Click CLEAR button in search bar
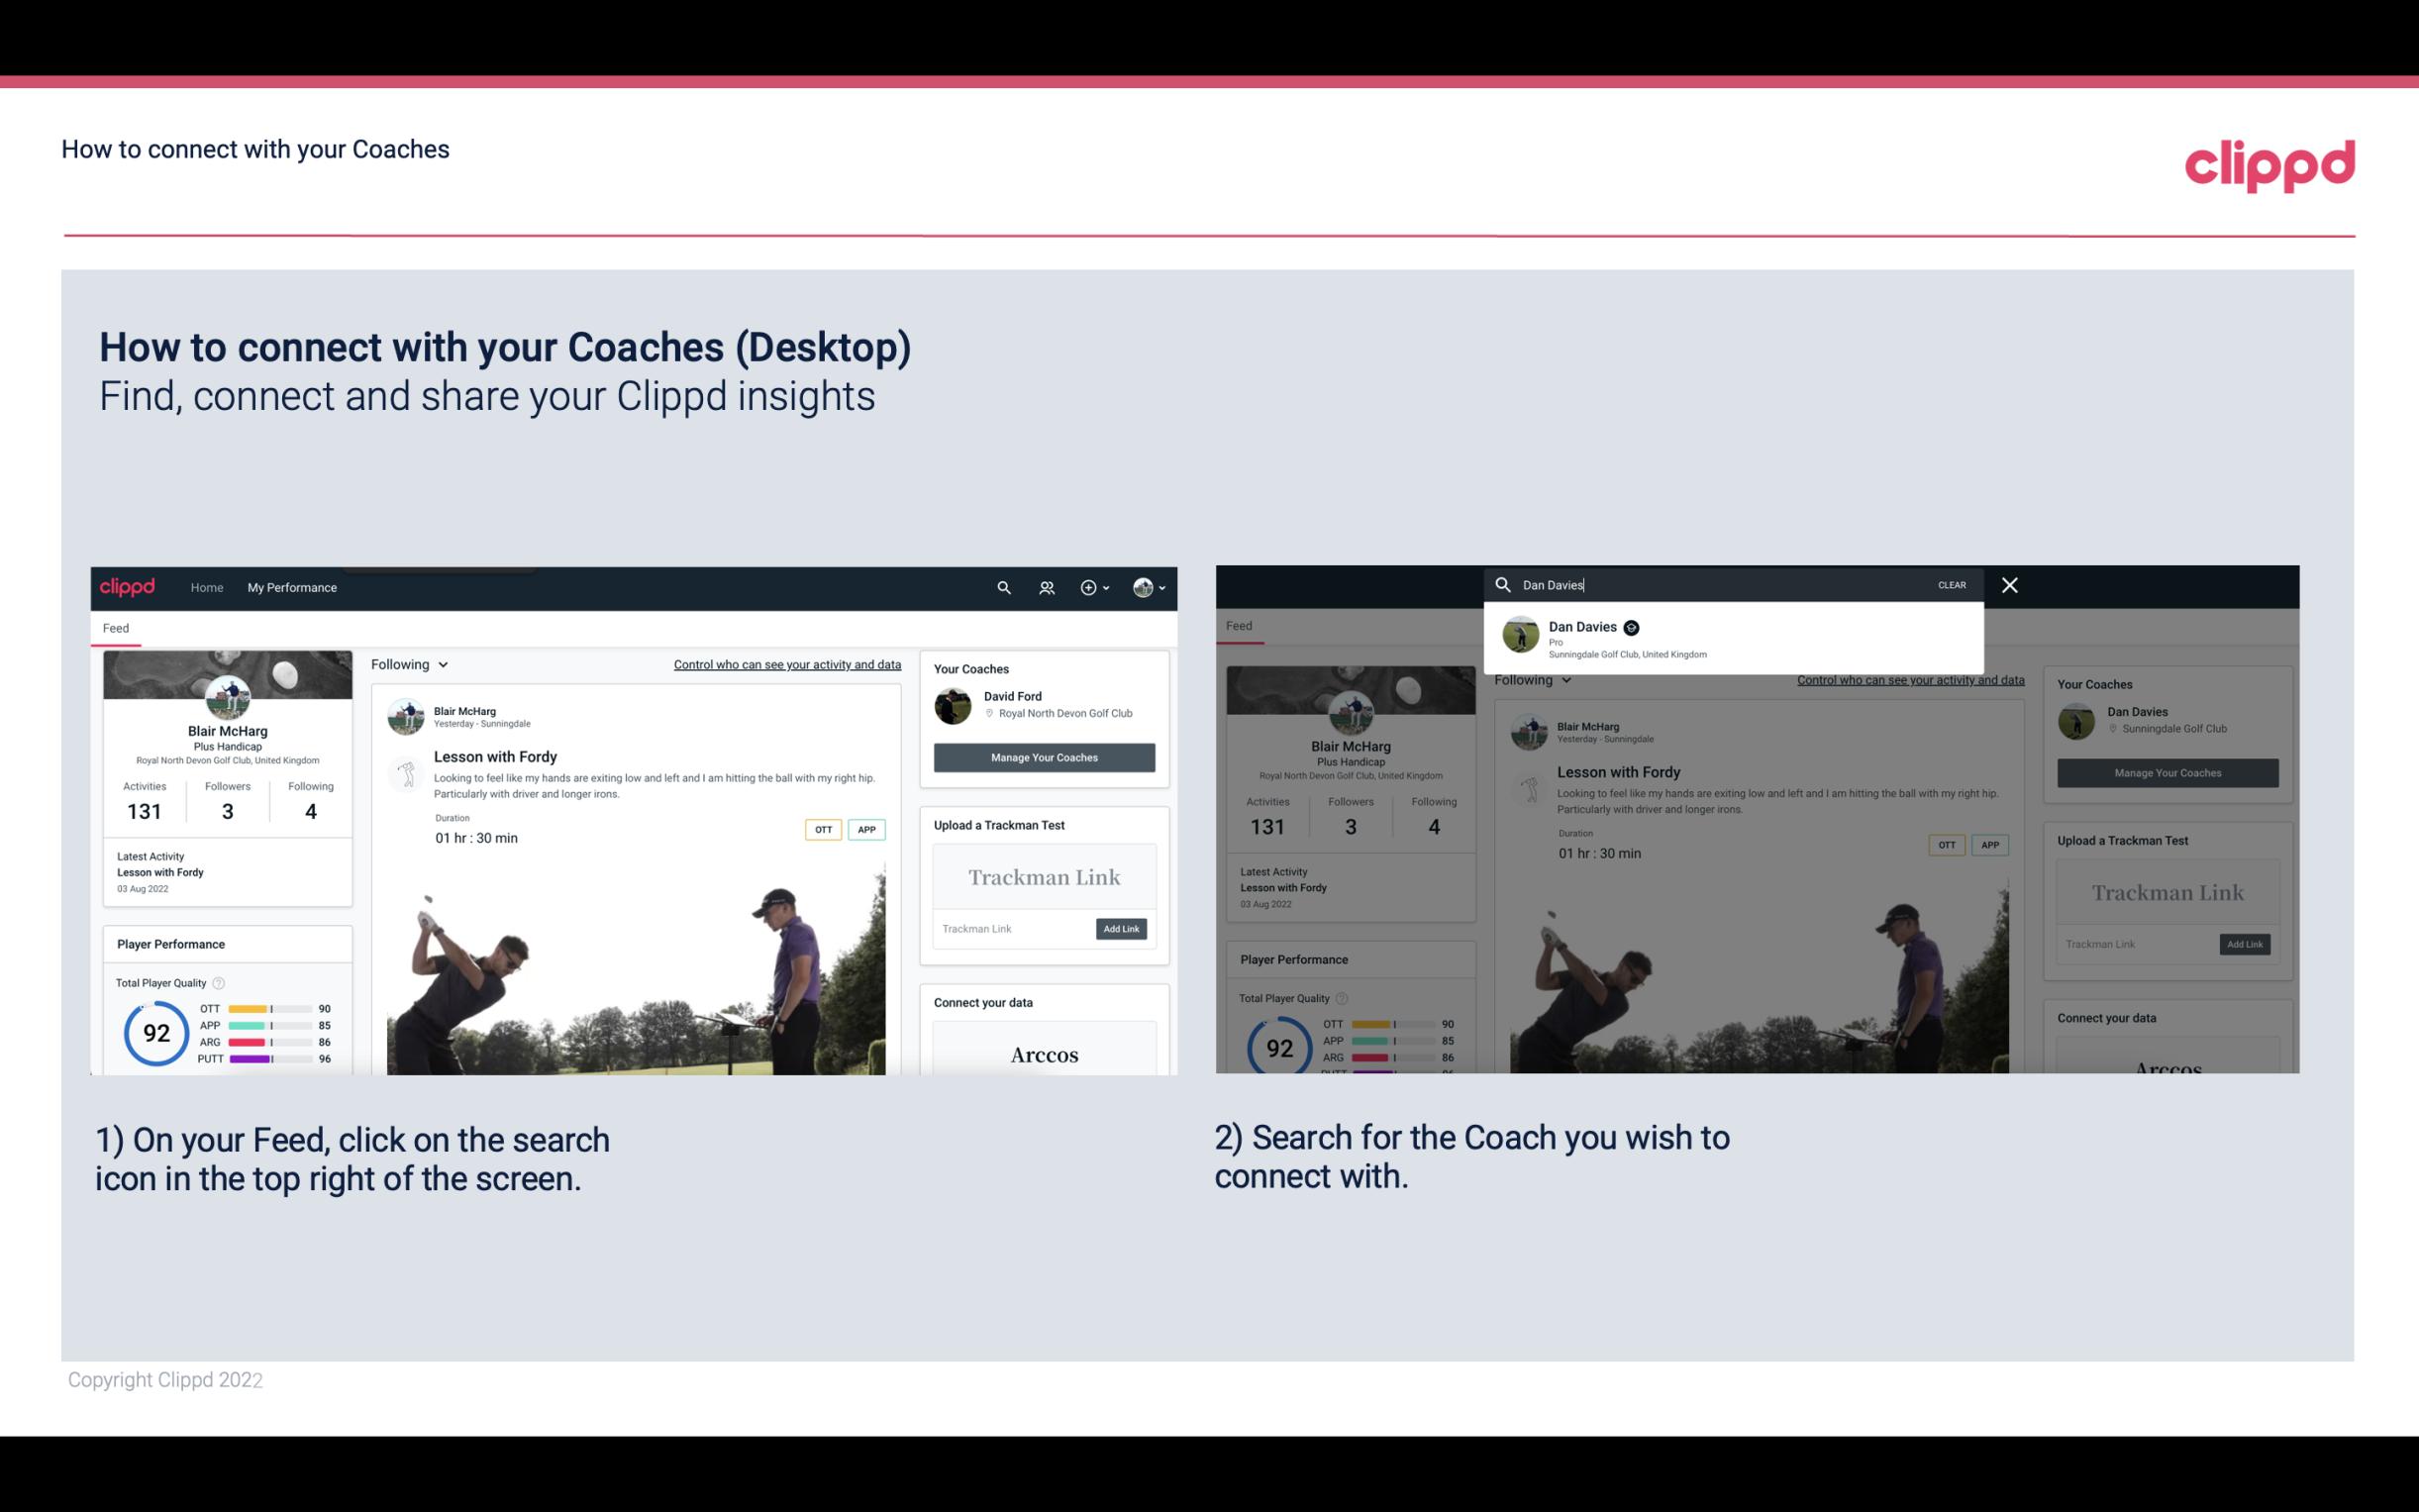The width and height of the screenshot is (2419, 1512). click(x=1953, y=583)
